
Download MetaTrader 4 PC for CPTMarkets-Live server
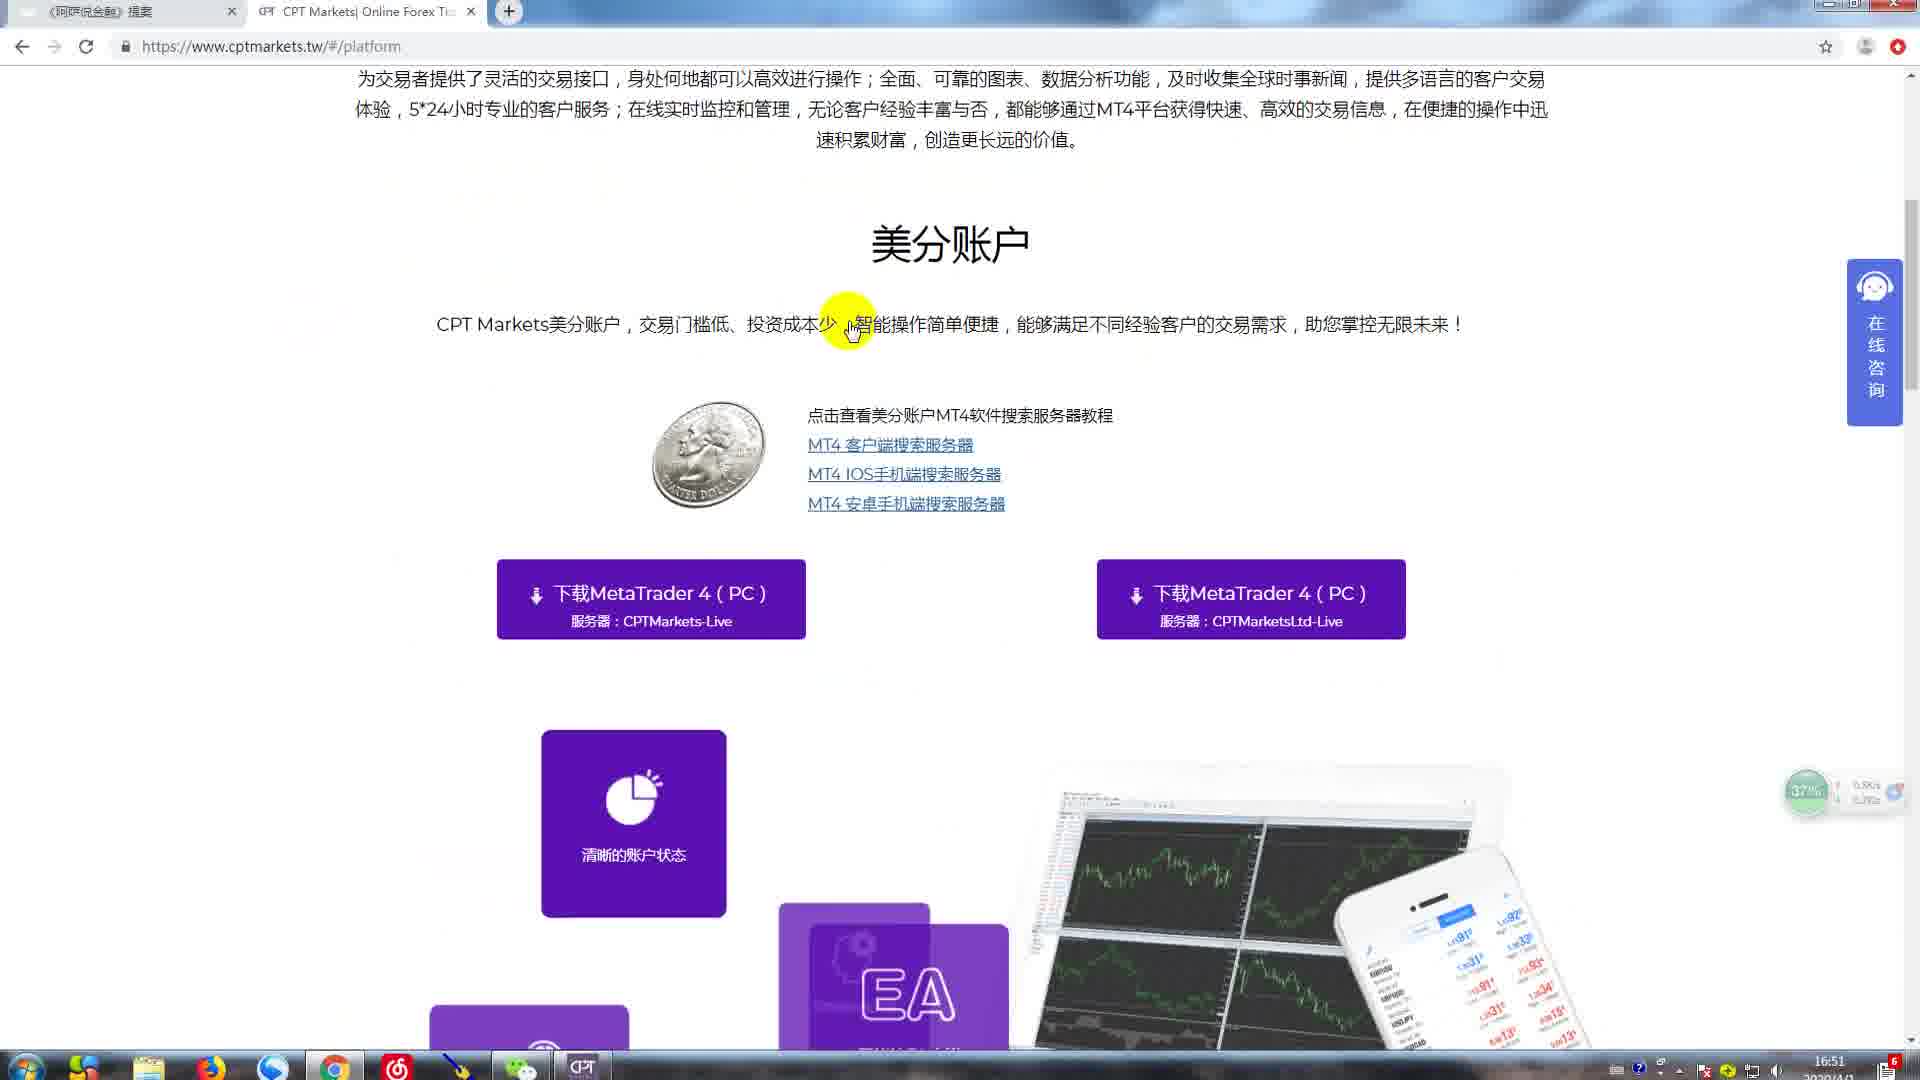[651, 599]
